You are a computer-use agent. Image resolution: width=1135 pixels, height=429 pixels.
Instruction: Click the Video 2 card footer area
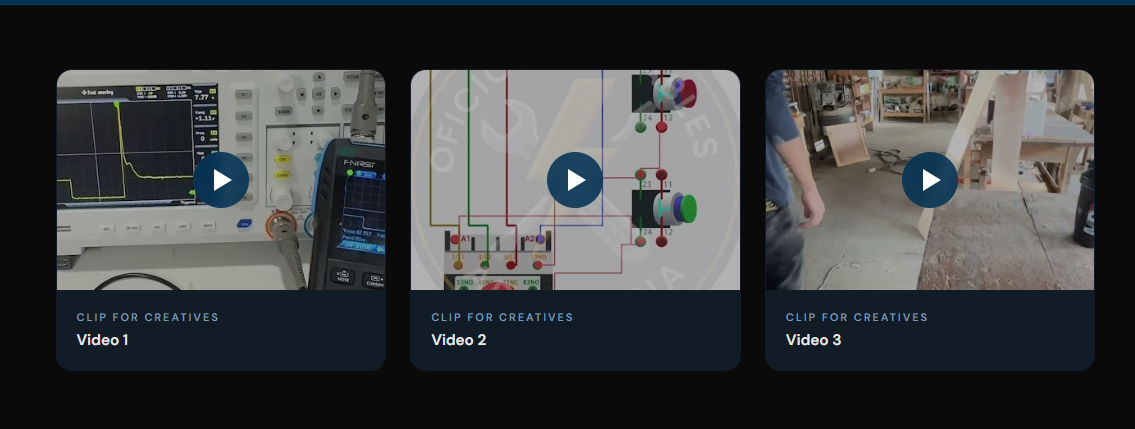click(x=575, y=330)
